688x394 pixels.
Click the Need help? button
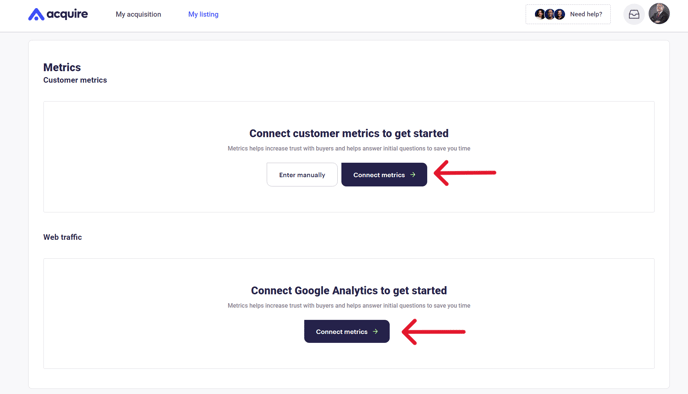(568, 14)
